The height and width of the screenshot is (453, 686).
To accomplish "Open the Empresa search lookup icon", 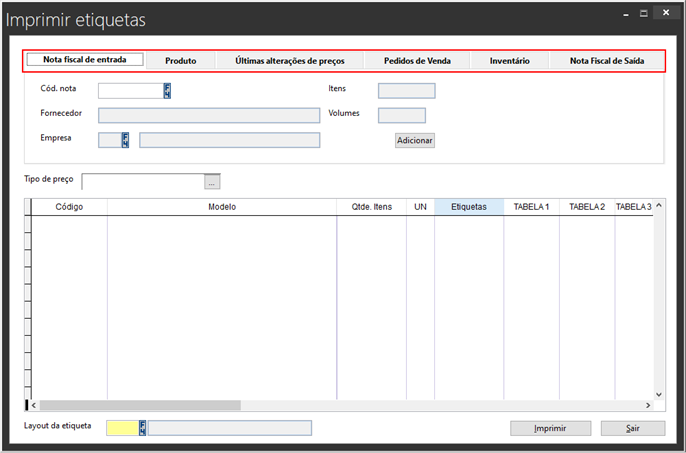I will click(126, 140).
